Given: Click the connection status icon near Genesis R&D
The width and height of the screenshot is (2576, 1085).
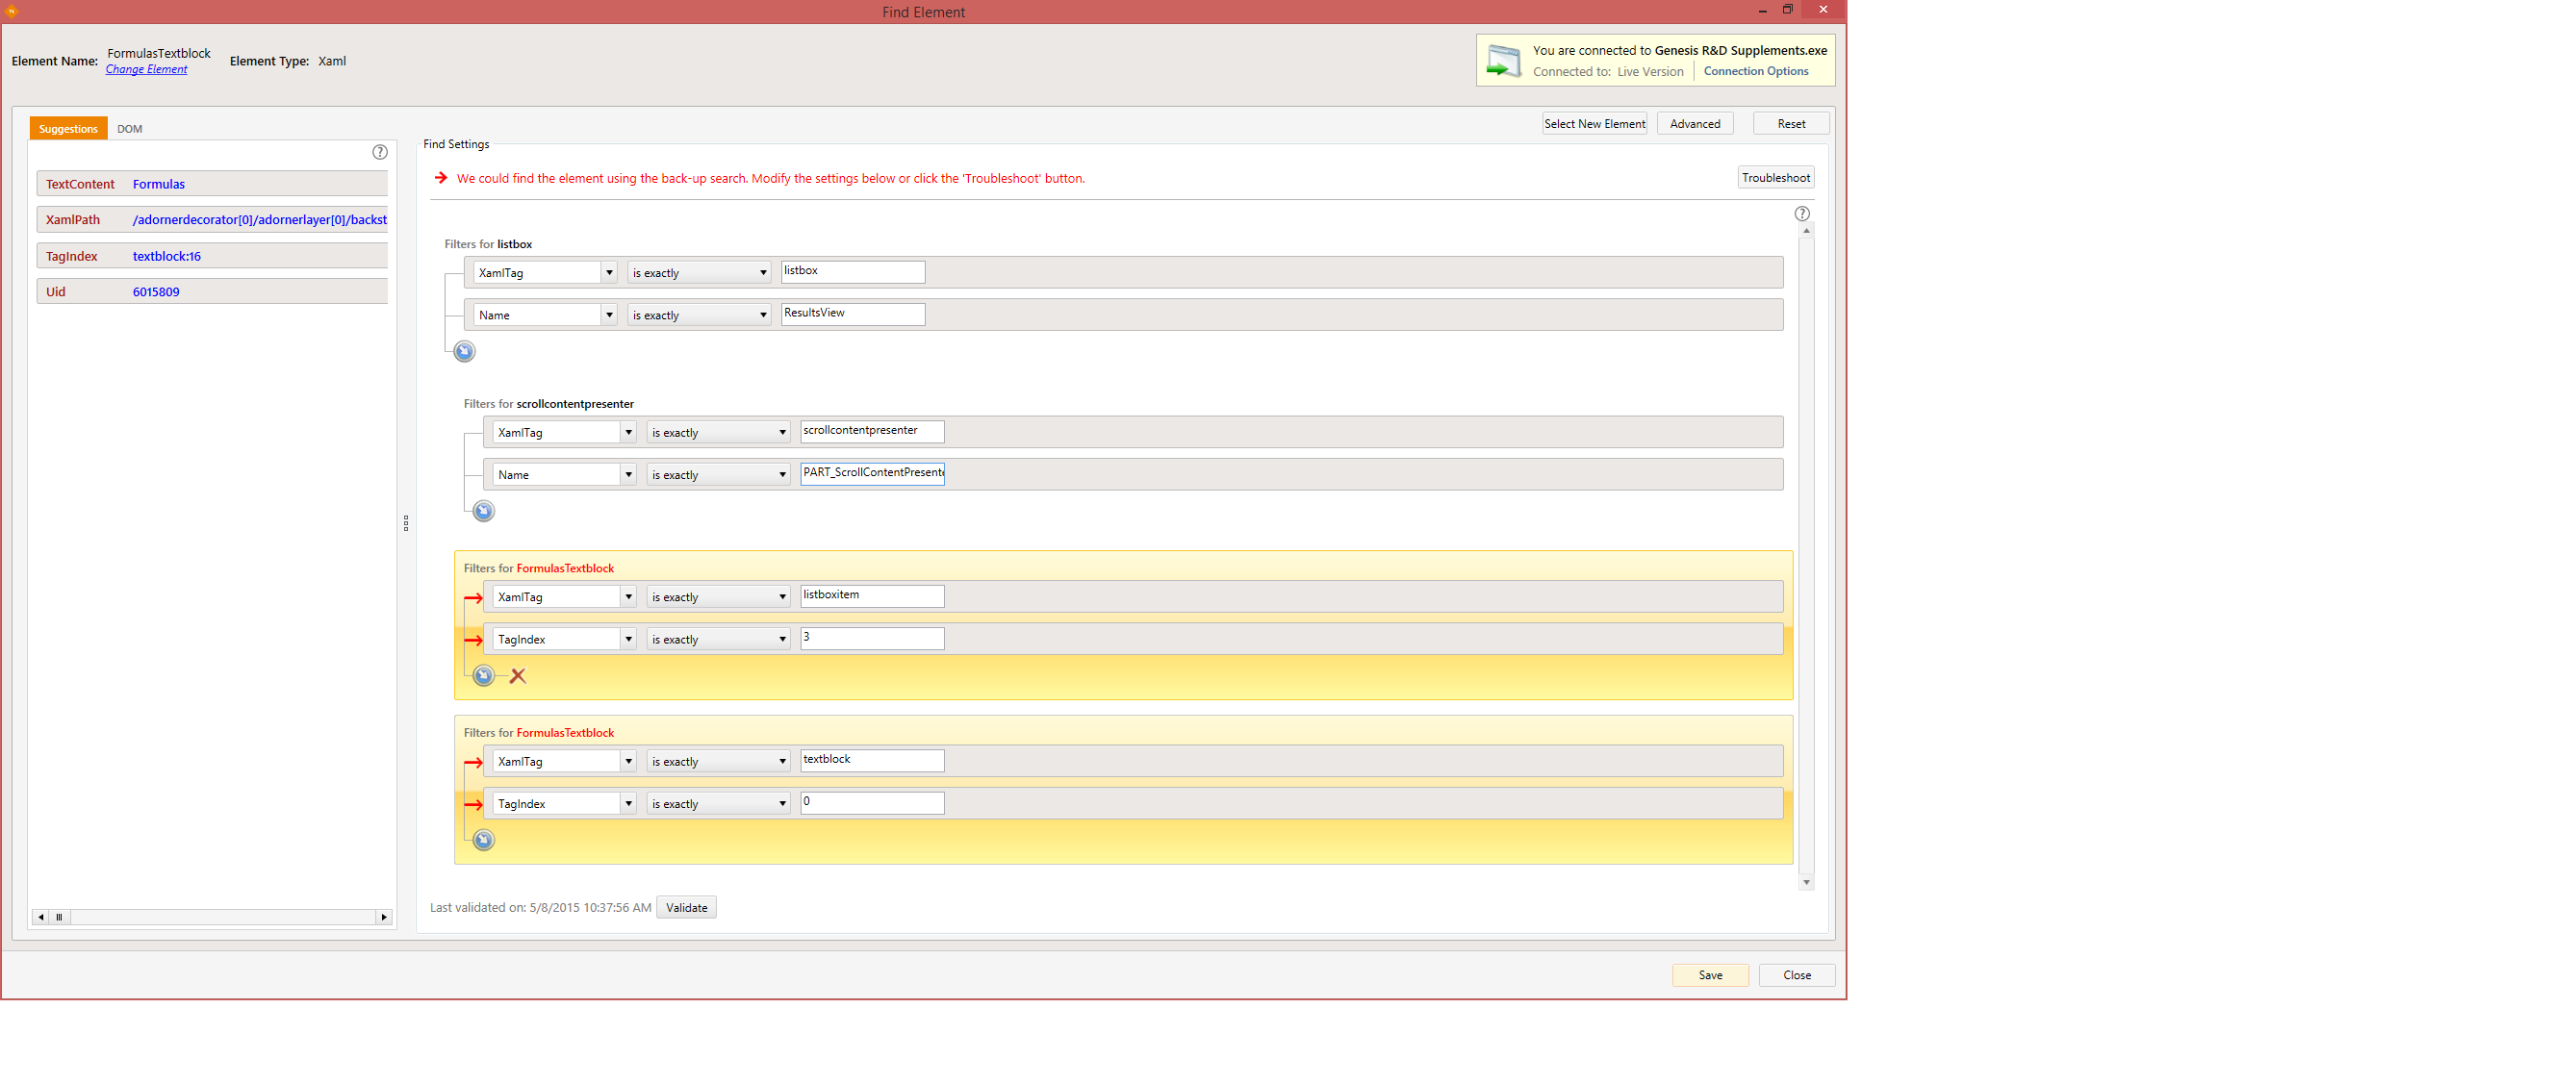Looking at the screenshot, I should [x=1502, y=61].
